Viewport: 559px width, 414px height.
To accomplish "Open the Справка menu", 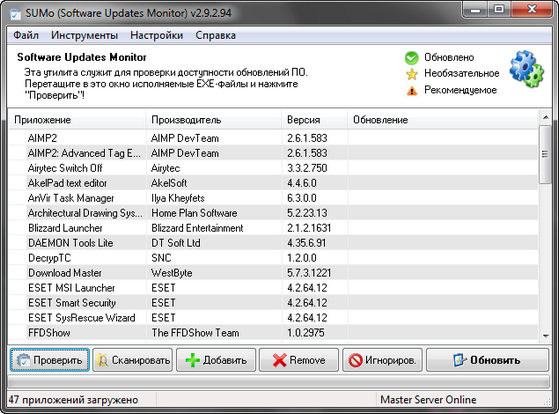I will (x=215, y=35).
